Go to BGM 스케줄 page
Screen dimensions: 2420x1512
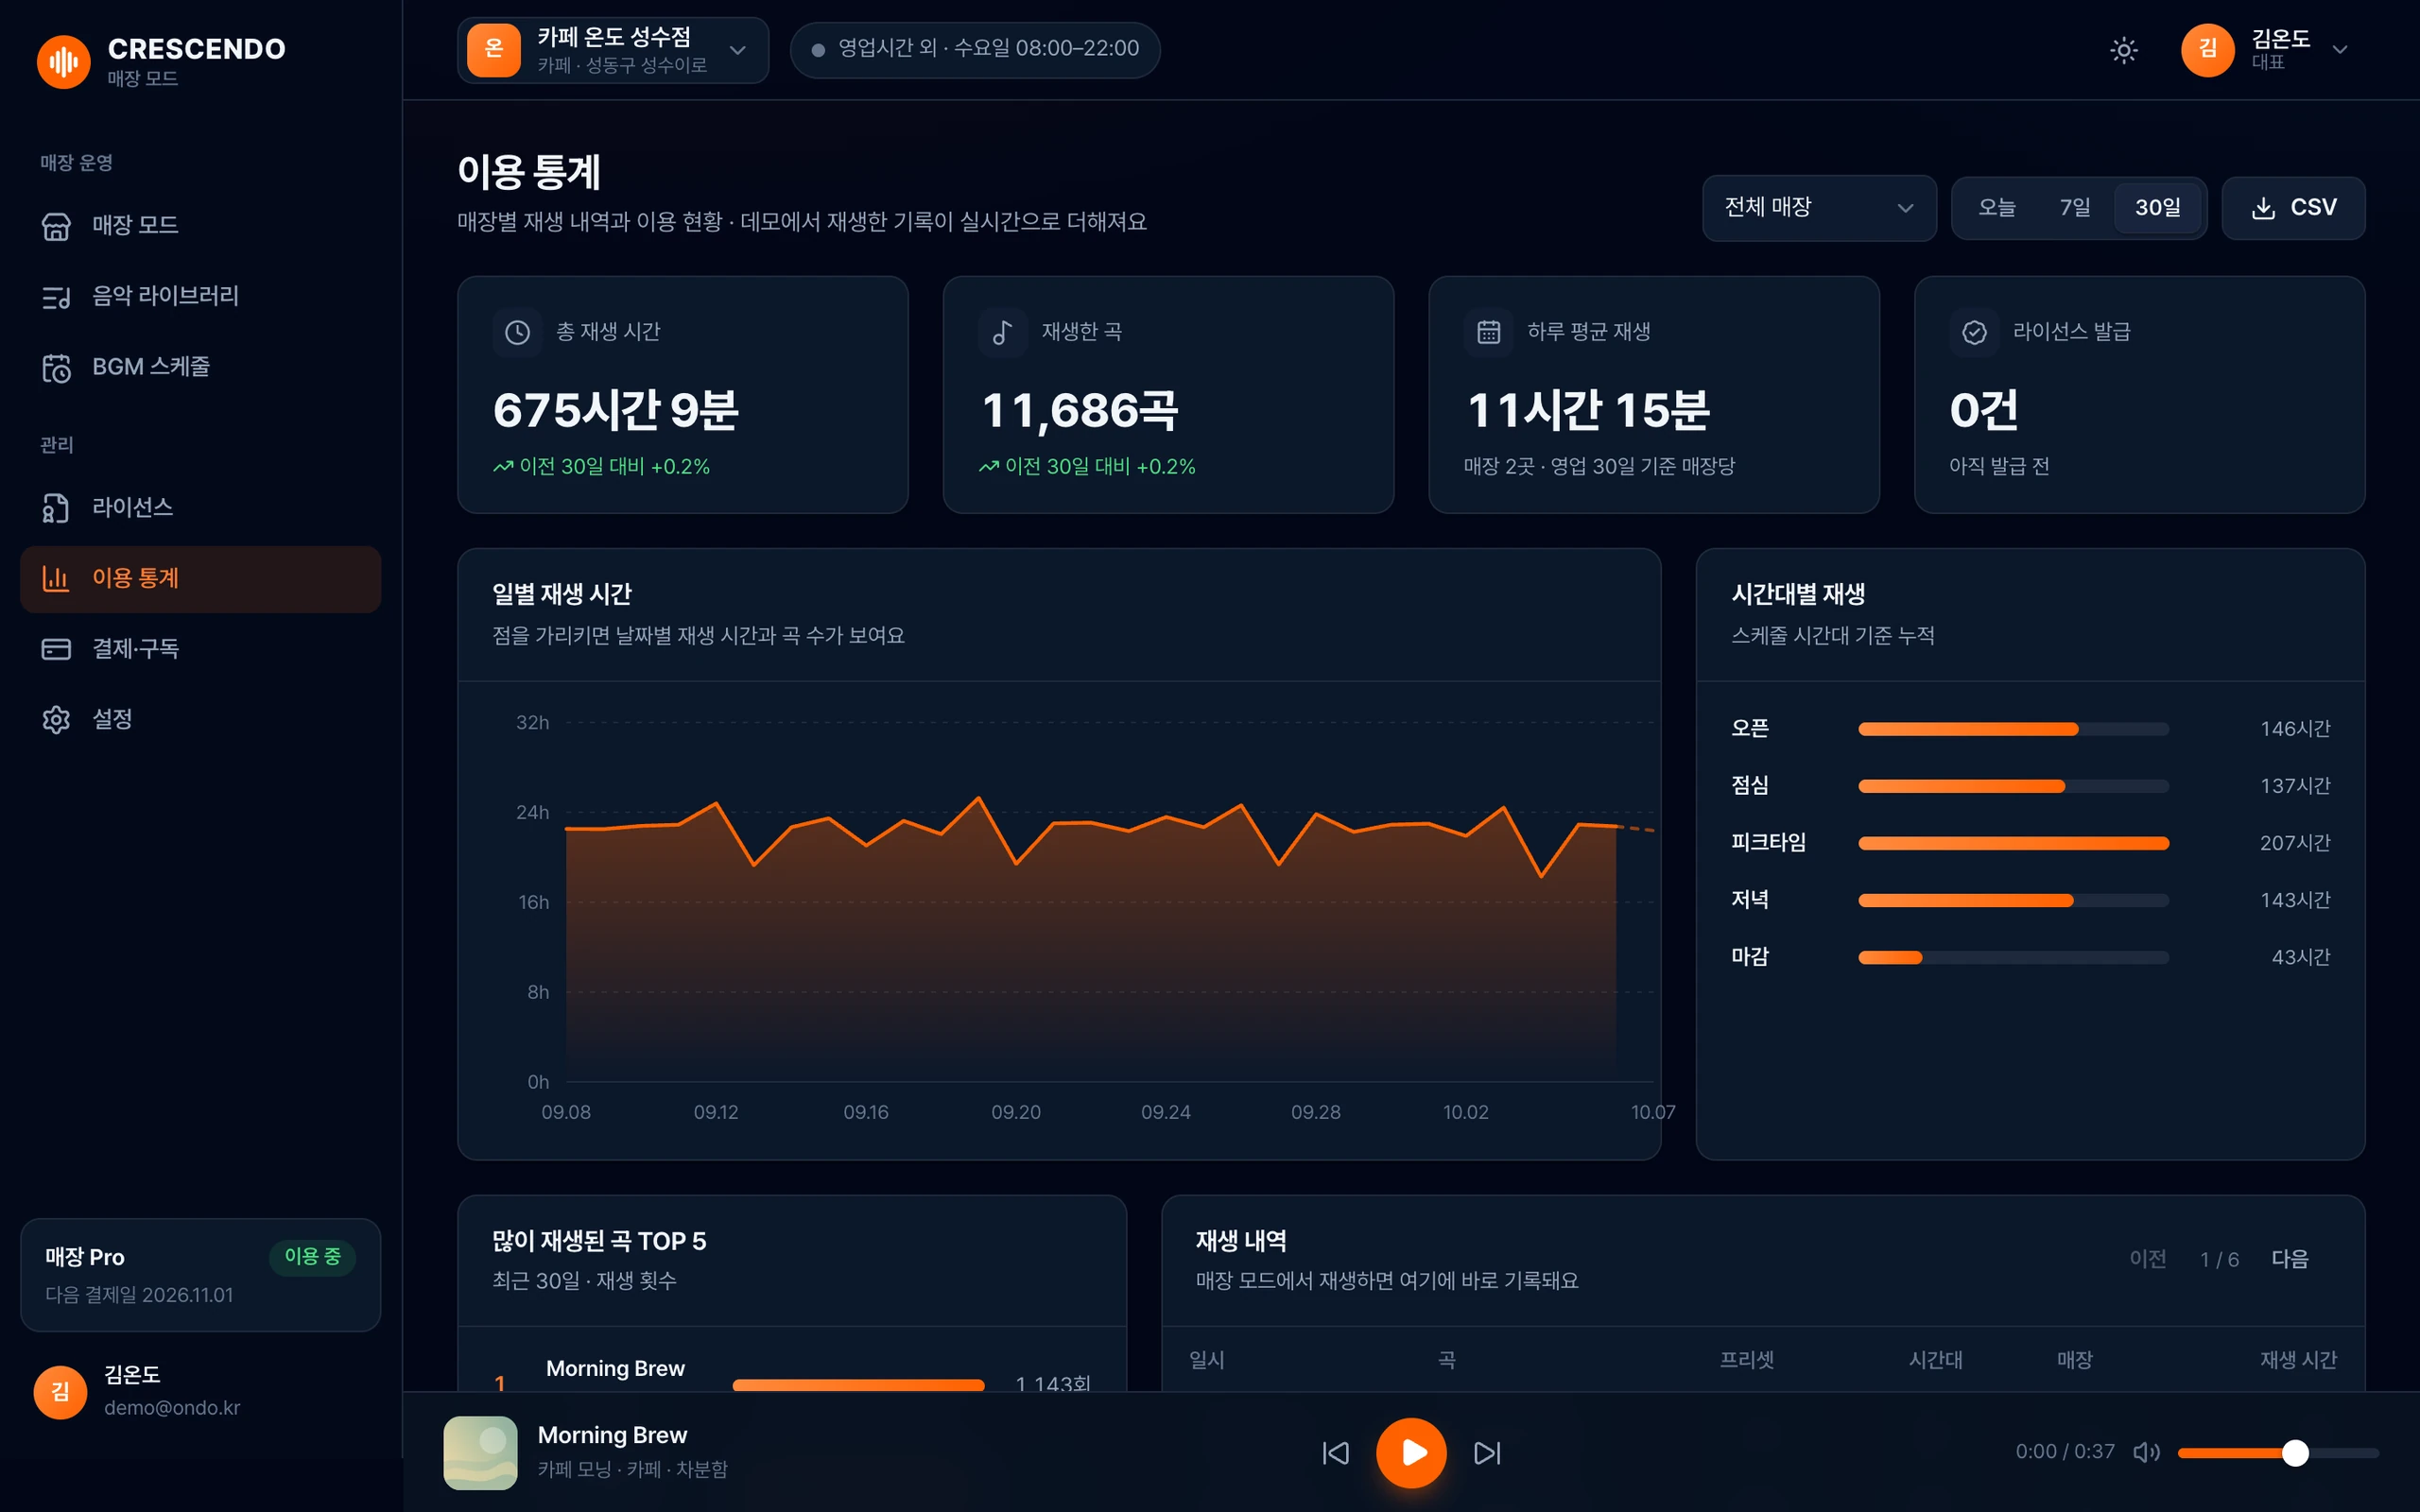pyautogui.click(x=200, y=367)
